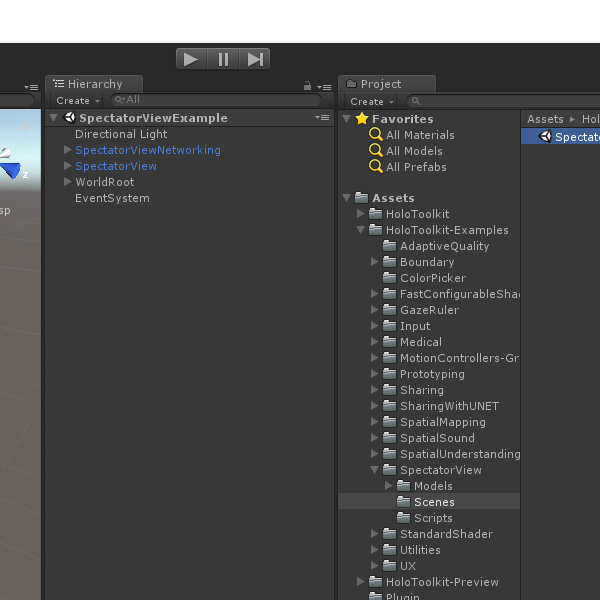Viewport: 600px width, 600px height.
Task: Expand the FastConfigurableShader folder
Action: tap(375, 293)
